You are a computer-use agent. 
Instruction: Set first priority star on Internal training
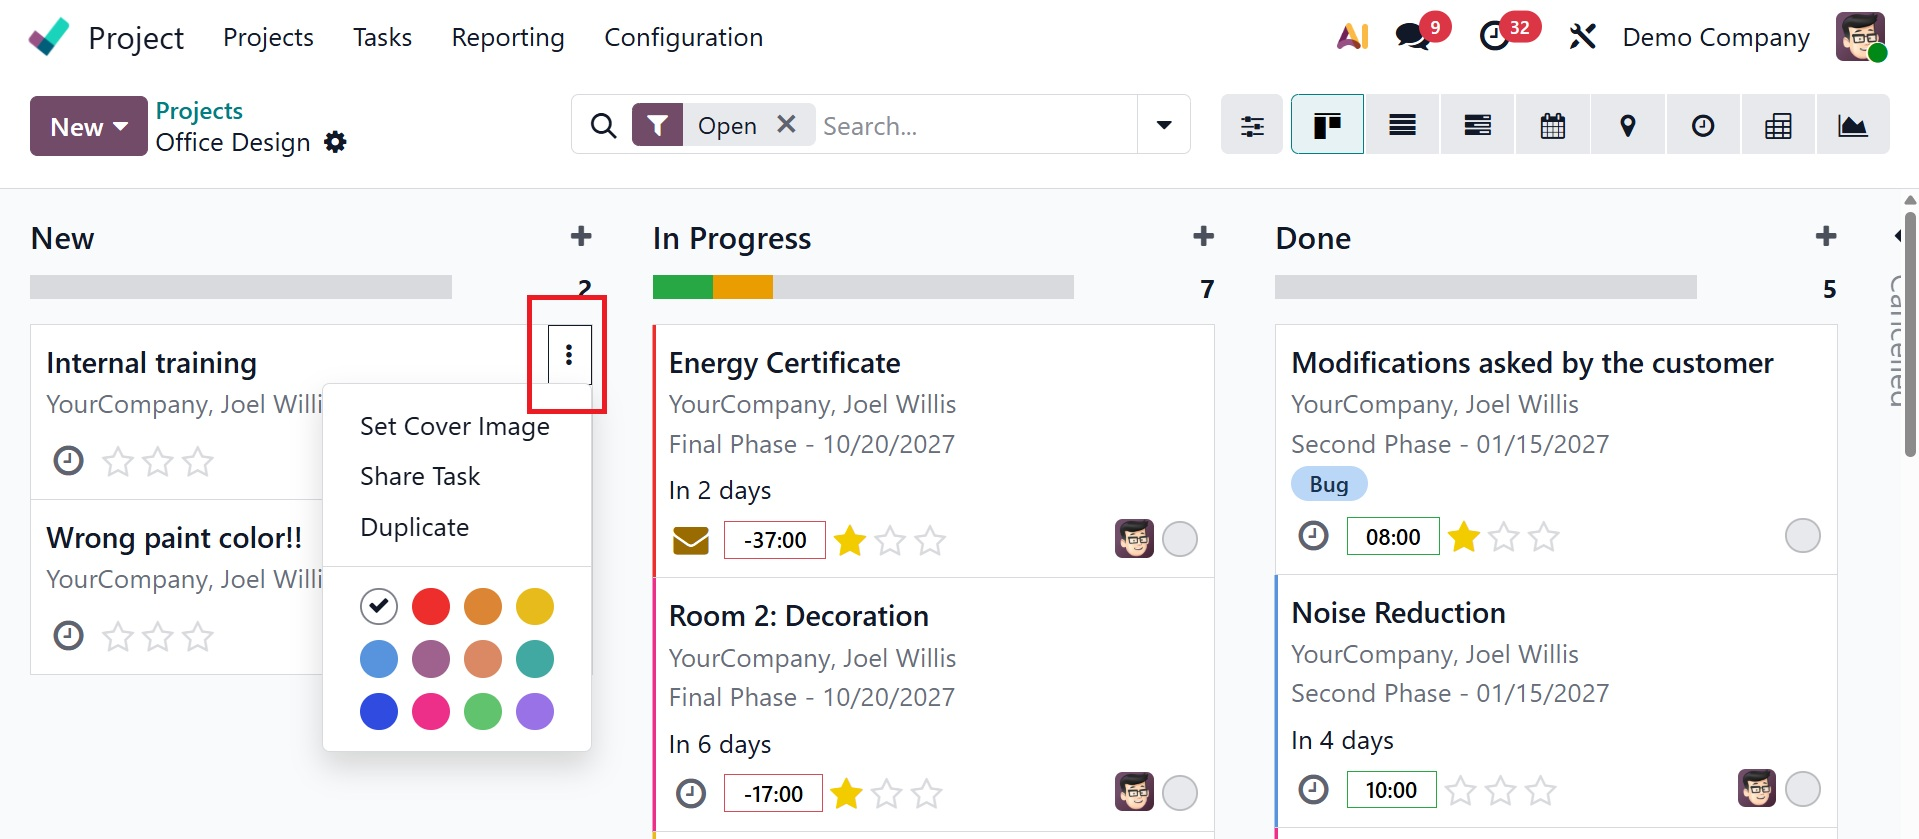(x=118, y=462)
